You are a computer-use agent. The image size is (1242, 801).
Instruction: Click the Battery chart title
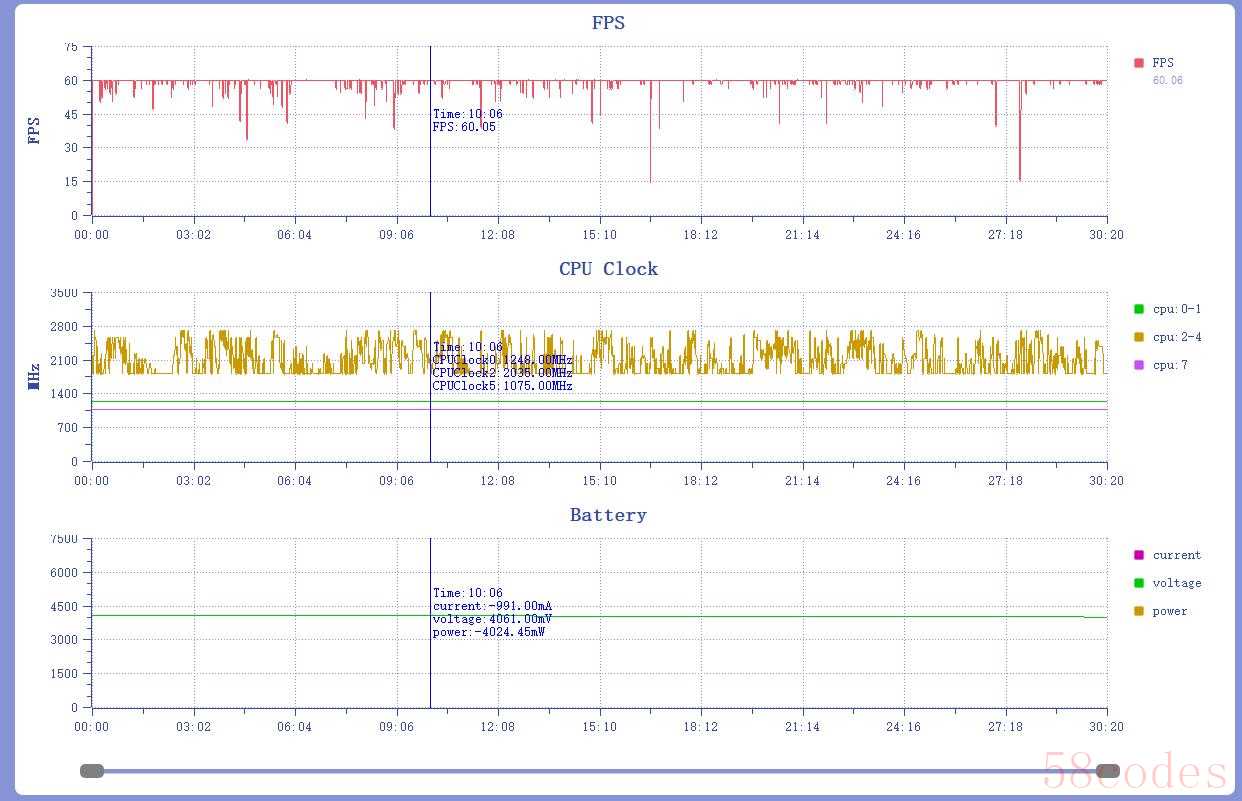[x=608, y=515]
